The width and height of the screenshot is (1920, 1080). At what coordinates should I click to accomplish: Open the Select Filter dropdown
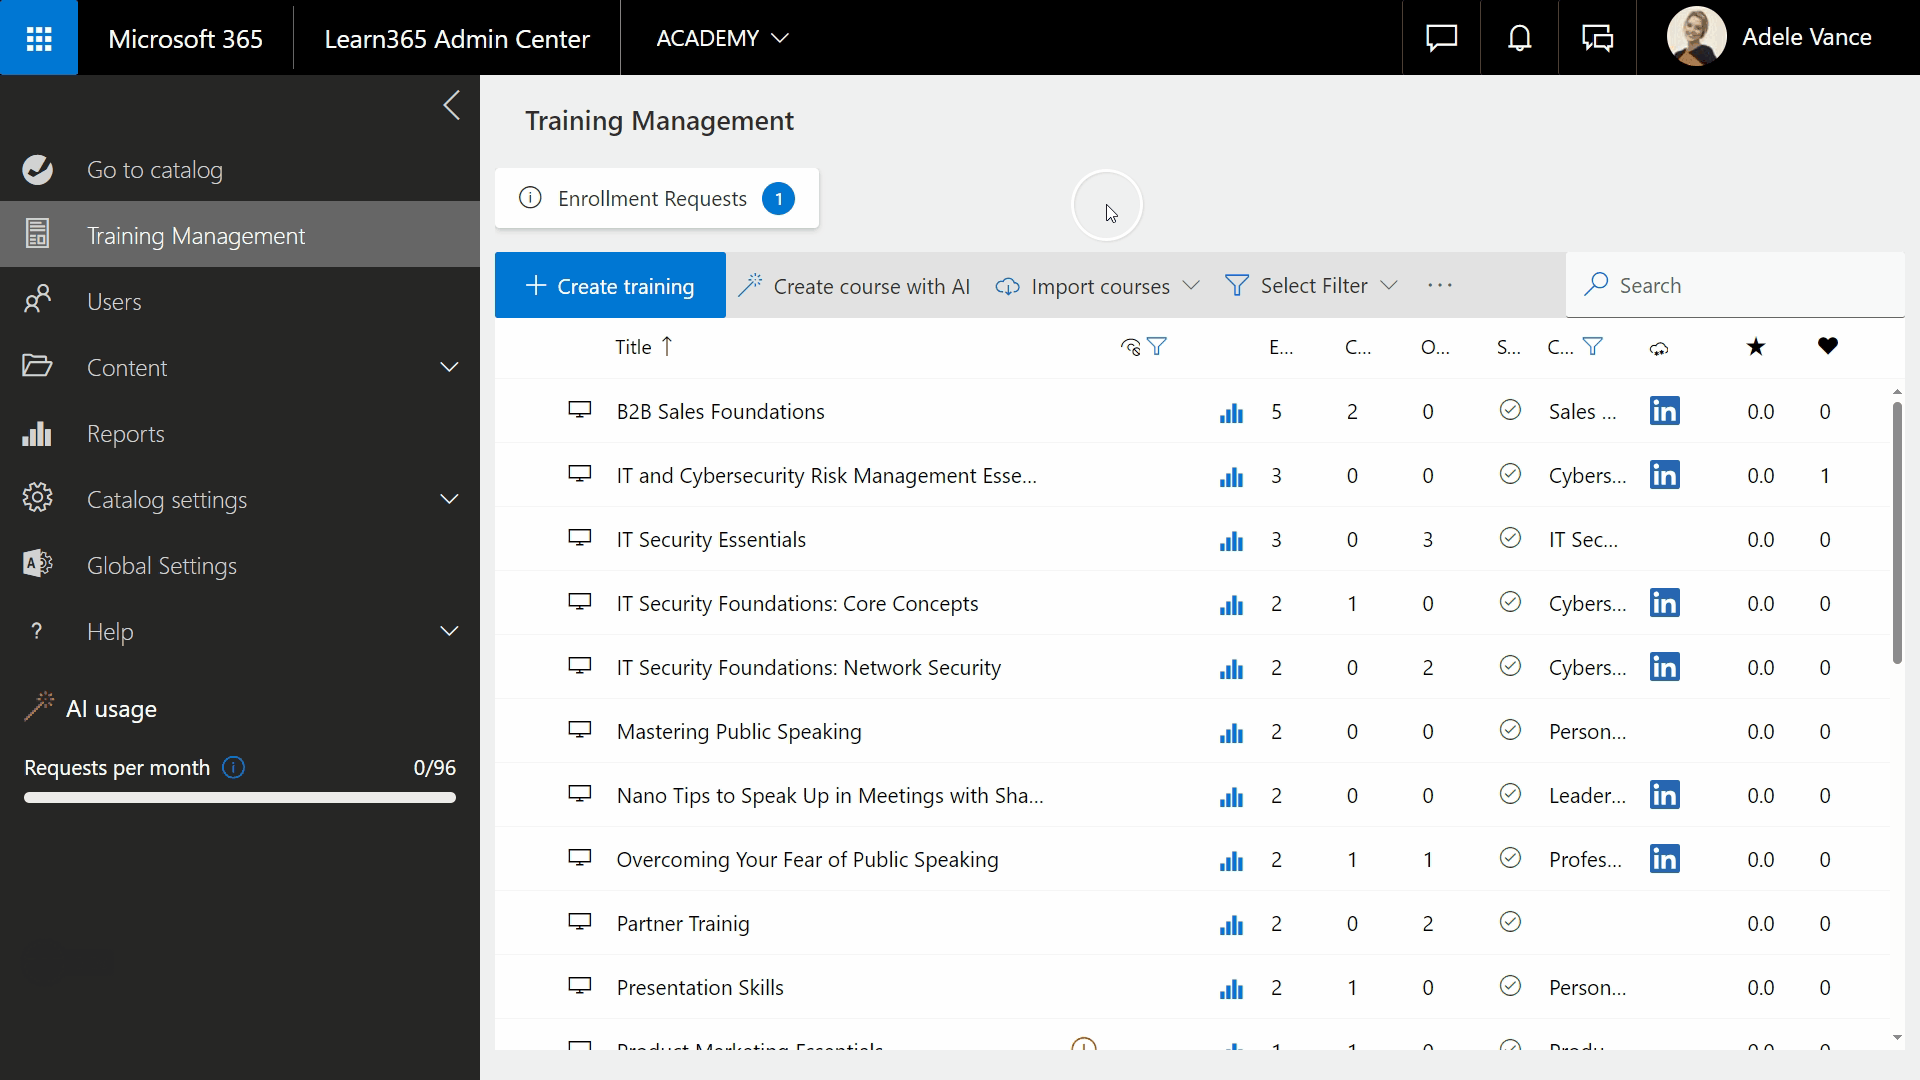tap(1310, 286)
